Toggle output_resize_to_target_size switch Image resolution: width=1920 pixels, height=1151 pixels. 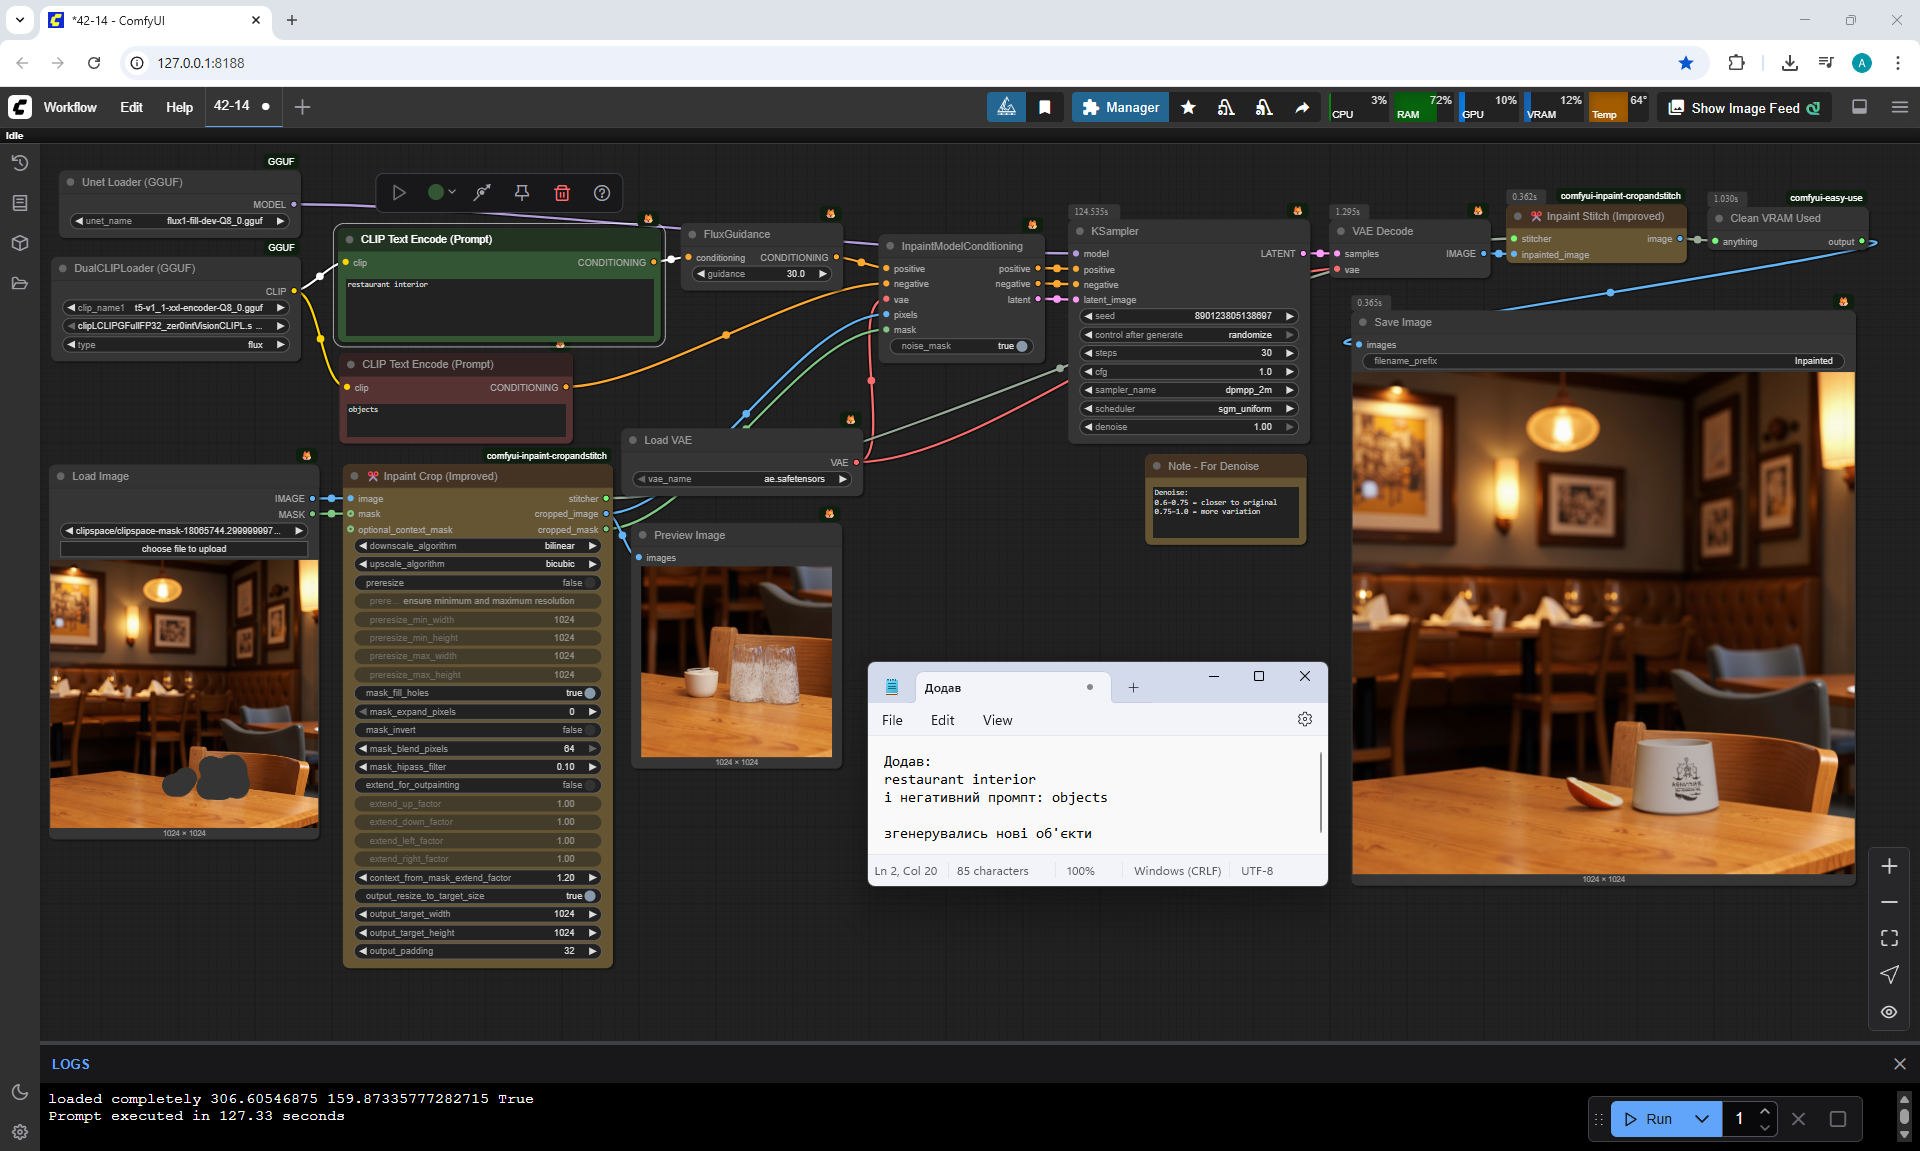588,896
